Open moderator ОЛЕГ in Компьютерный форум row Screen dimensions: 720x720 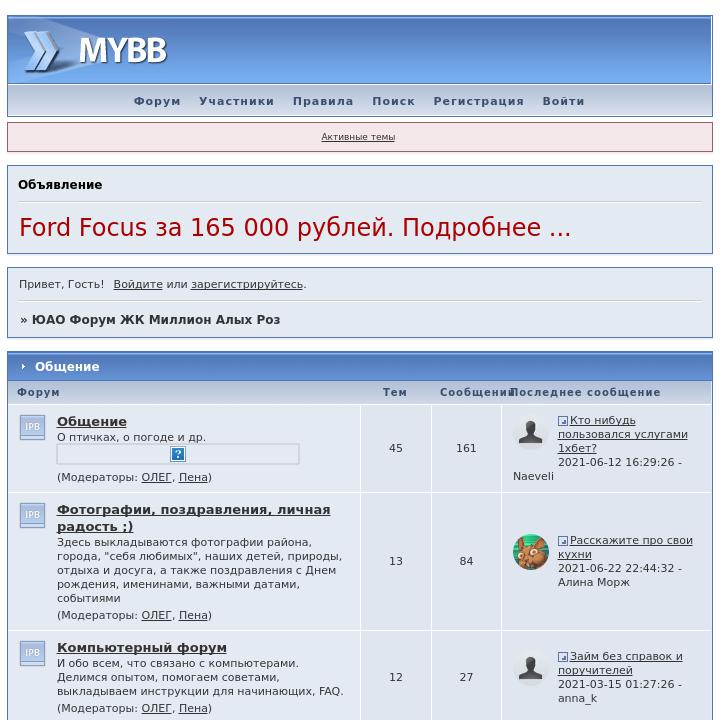tap(156, 709)
